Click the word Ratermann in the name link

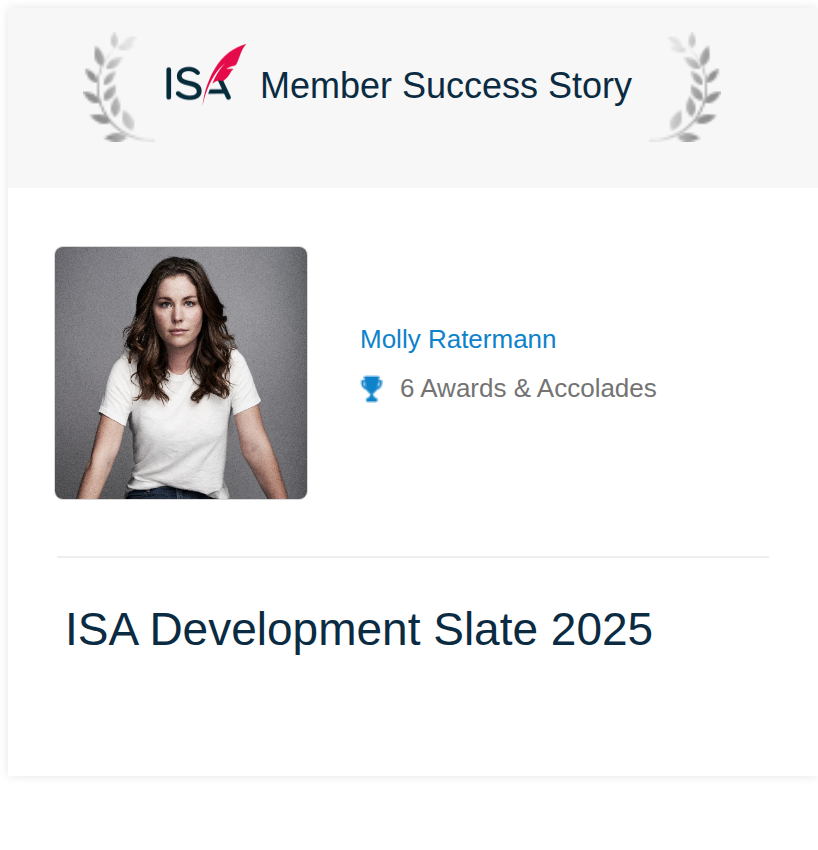pos(492,340)
